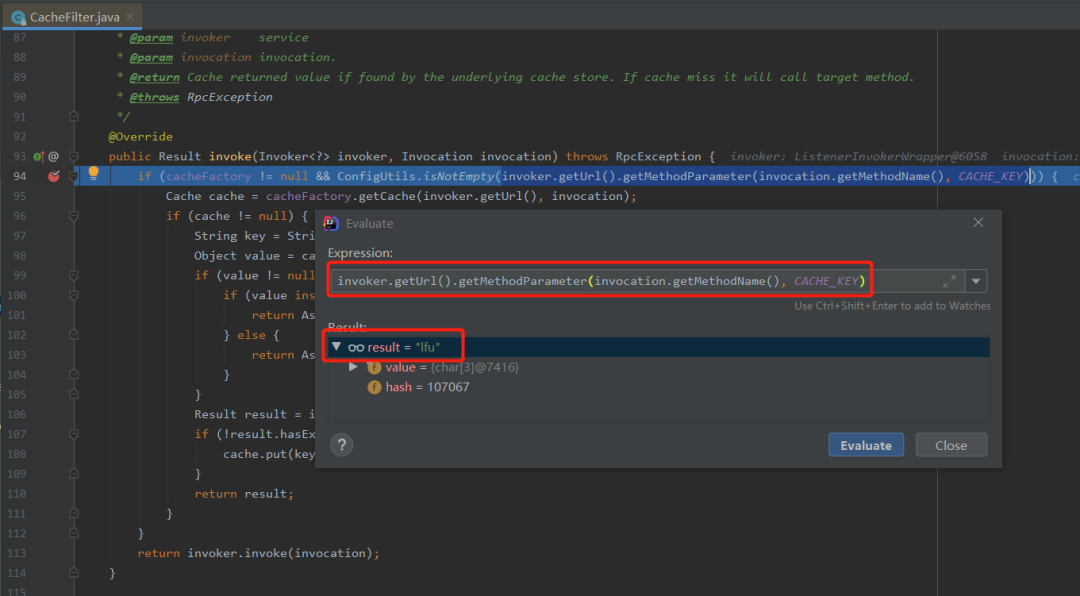Click the expand expression field icon
The height and width of the screenshot is (596, 1080).
pos(949,282)
